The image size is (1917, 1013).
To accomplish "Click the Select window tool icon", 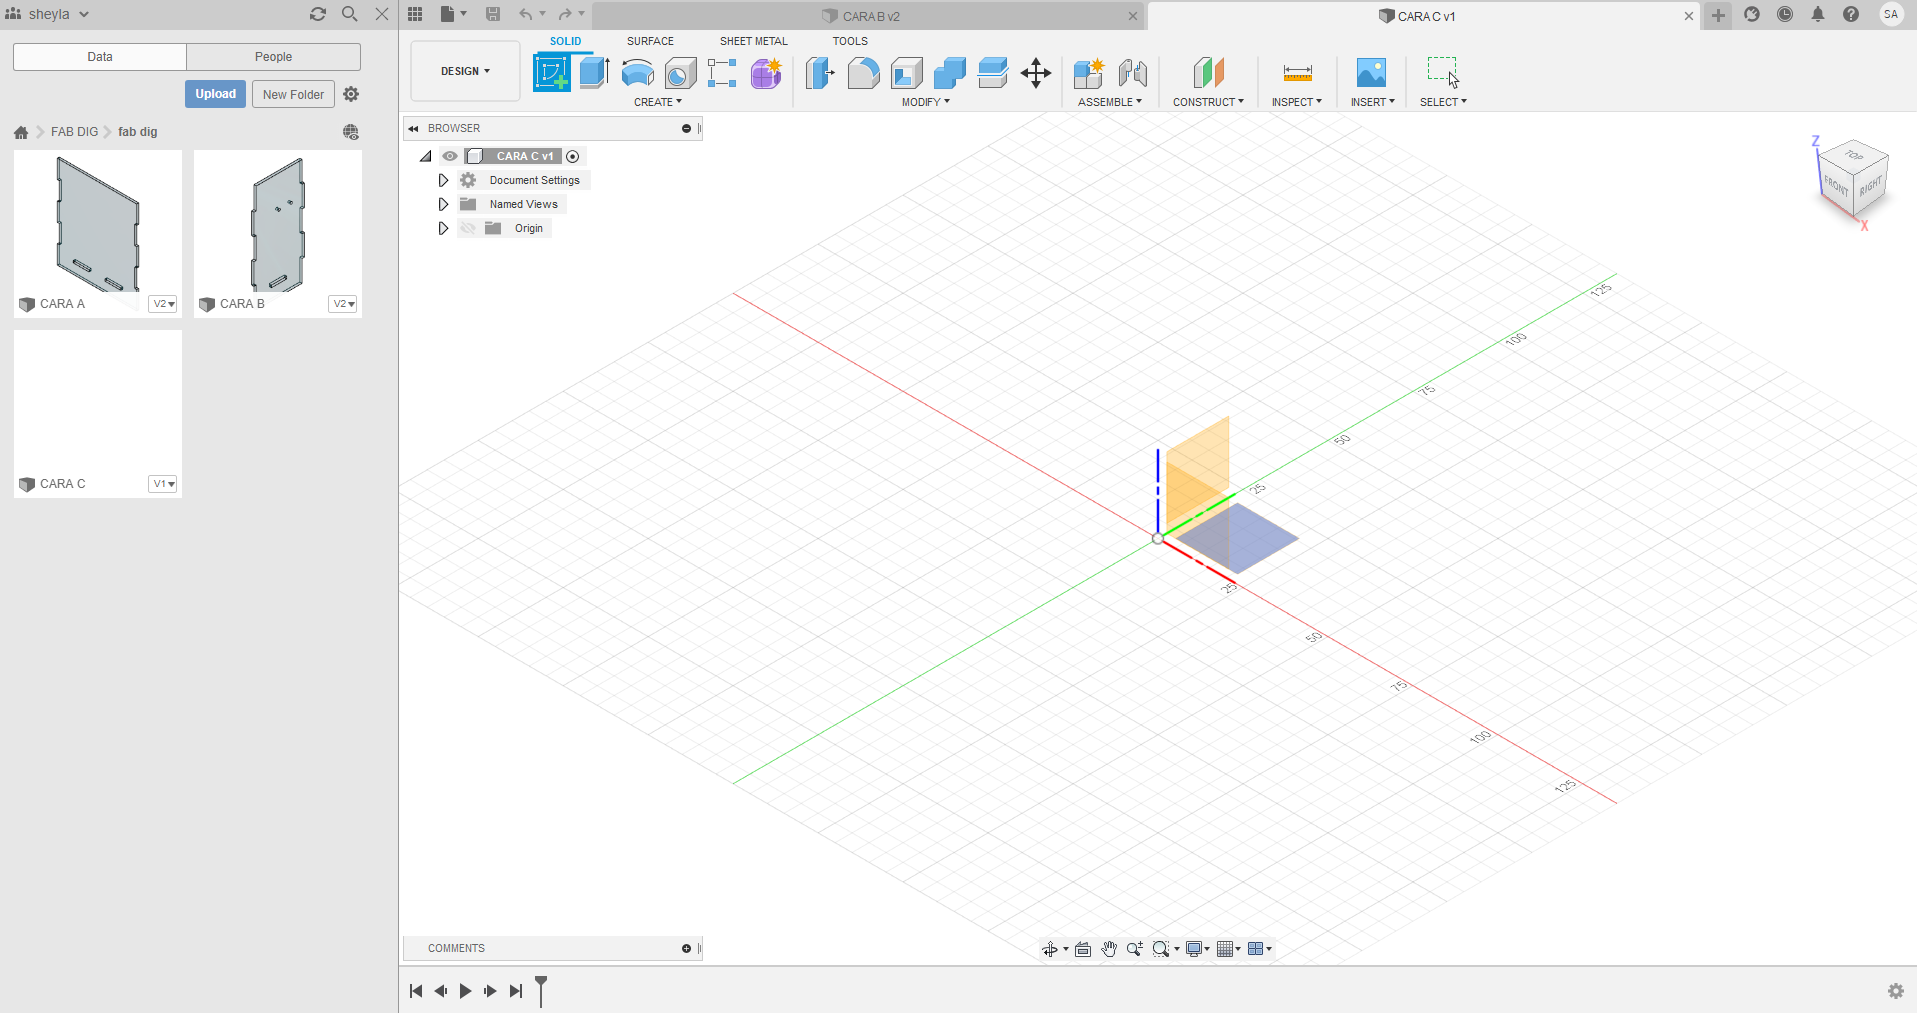I will 1443,73.
